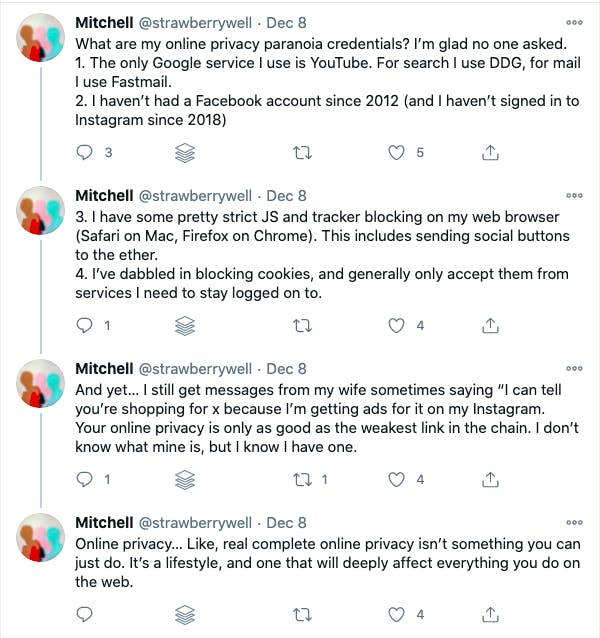600x638 pixels.
Task: Open more options menu on the first tweet
Action: 574,23
